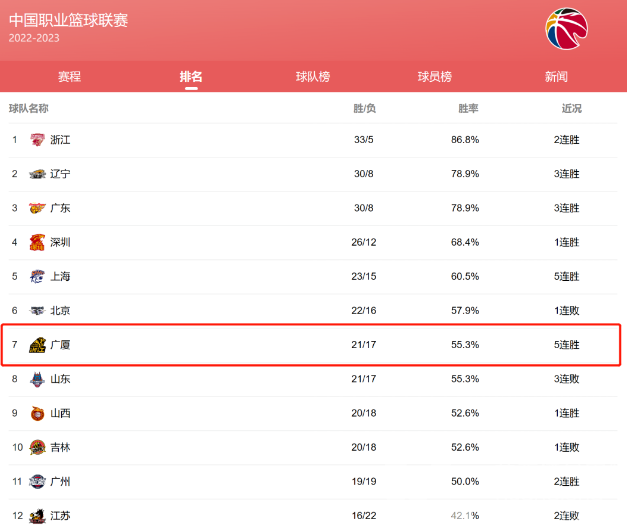This screenshot has height=529, width=627.
Task: Click the 广东 team logo
Action: 37,208
